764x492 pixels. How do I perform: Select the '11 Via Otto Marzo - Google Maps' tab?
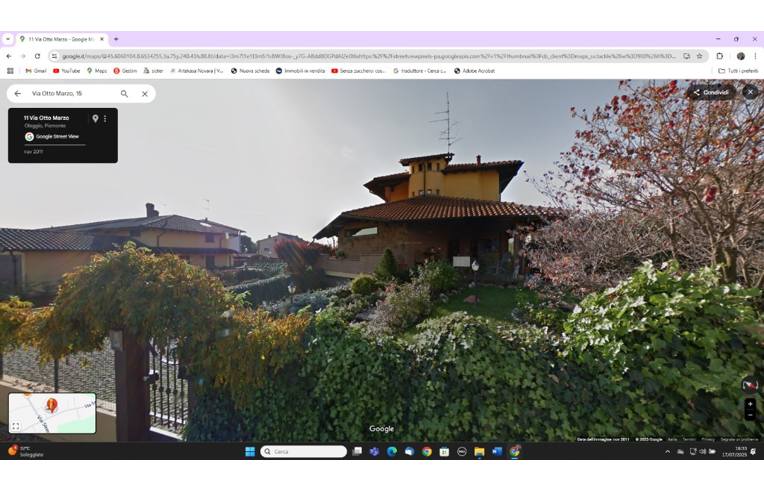[62, 39]
